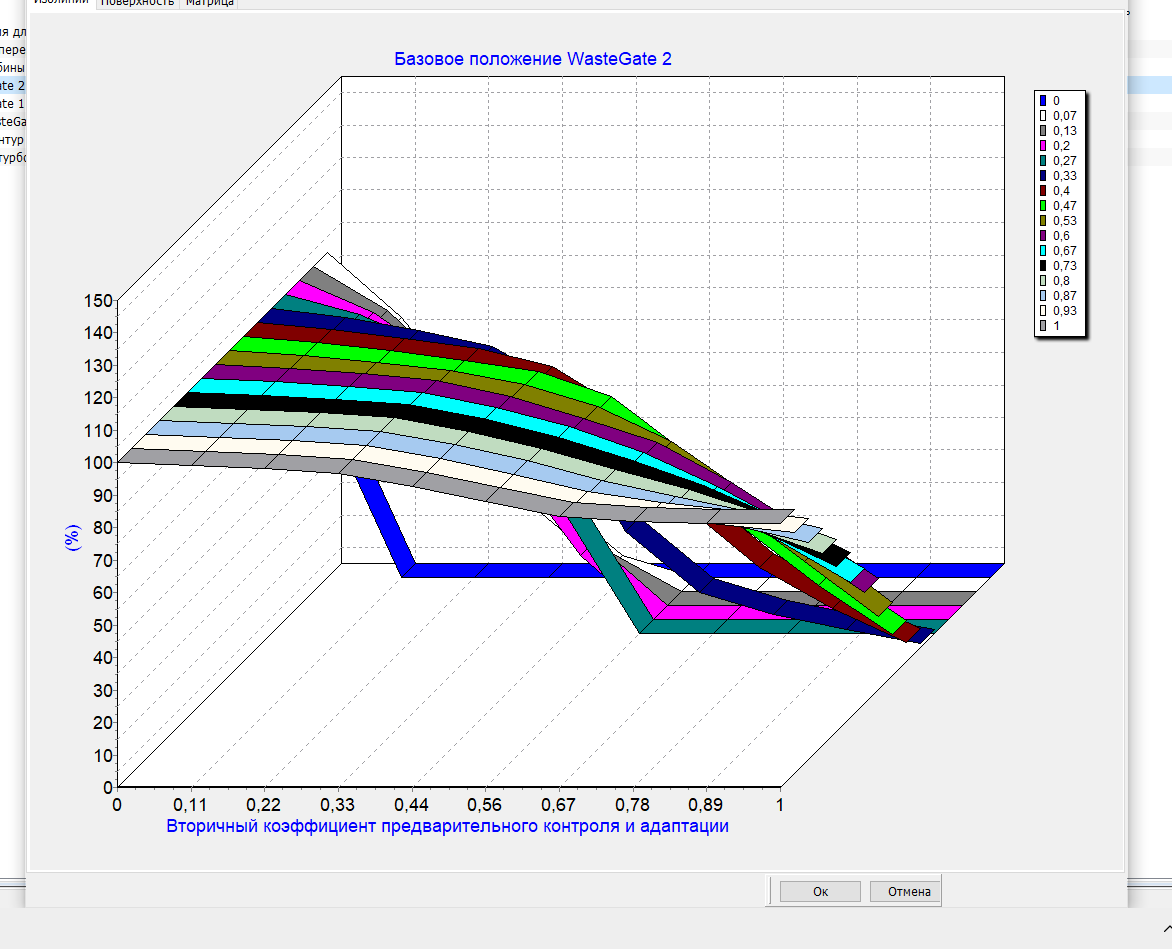
Task: Click the blue legend swatch for 0
Action: [1042, 100]
